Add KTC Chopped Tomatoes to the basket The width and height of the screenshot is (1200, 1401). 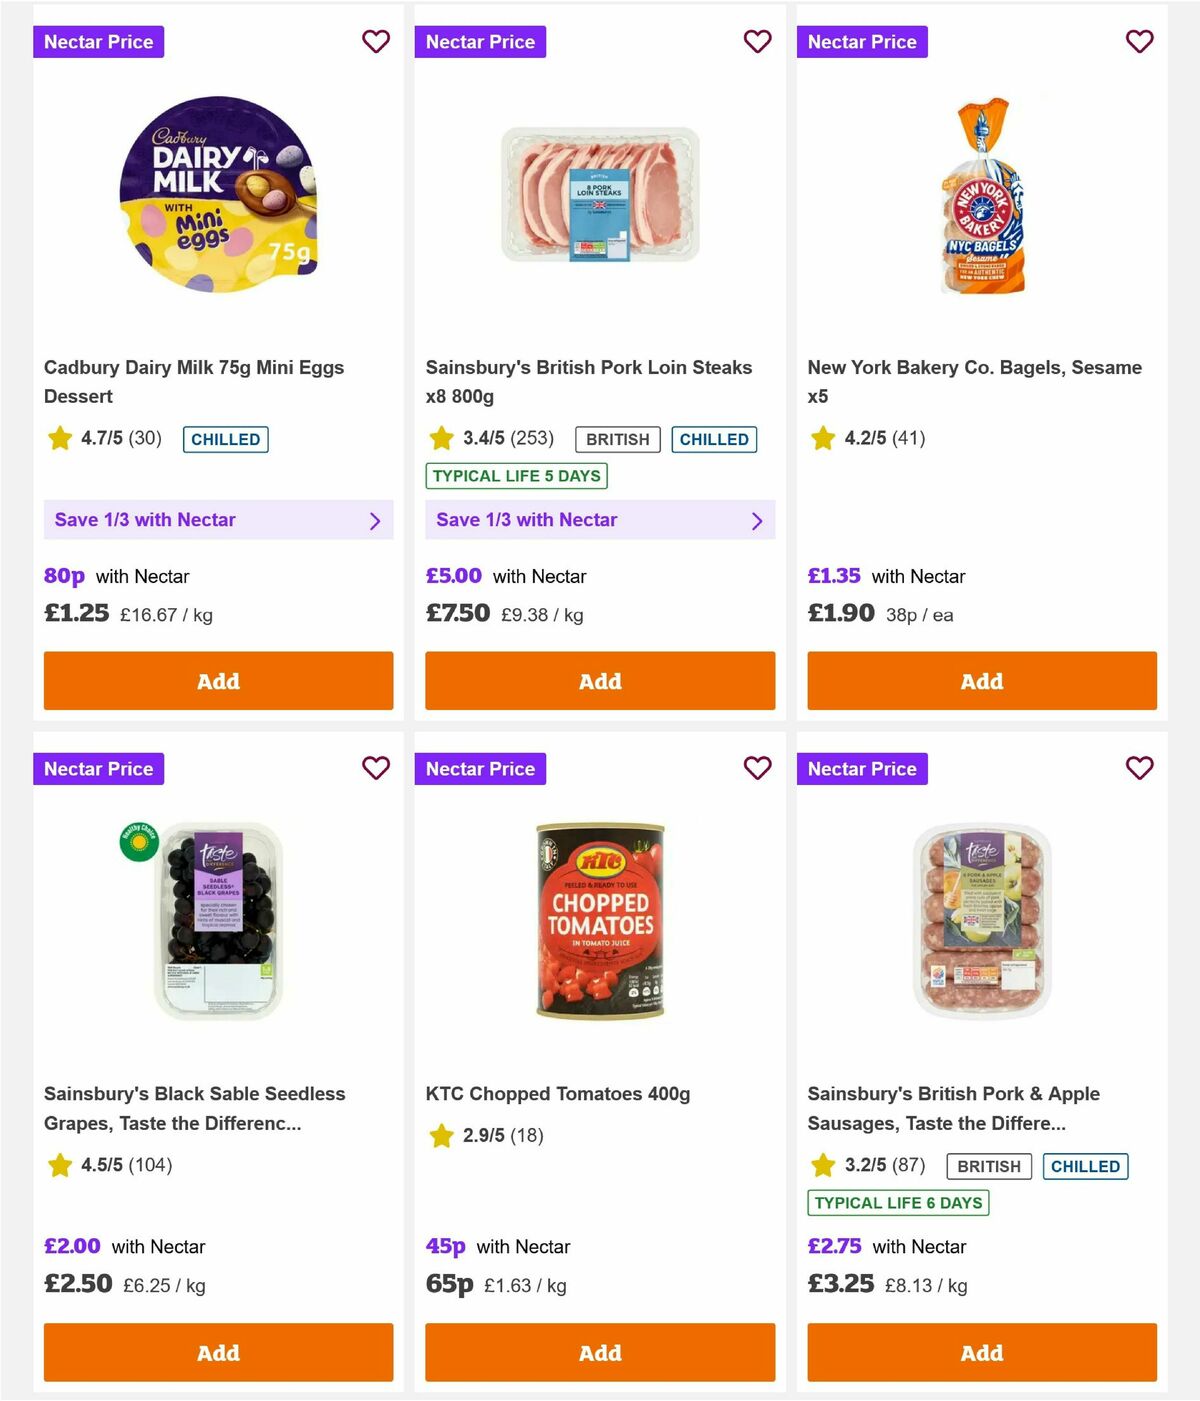tap(600, 1352)
